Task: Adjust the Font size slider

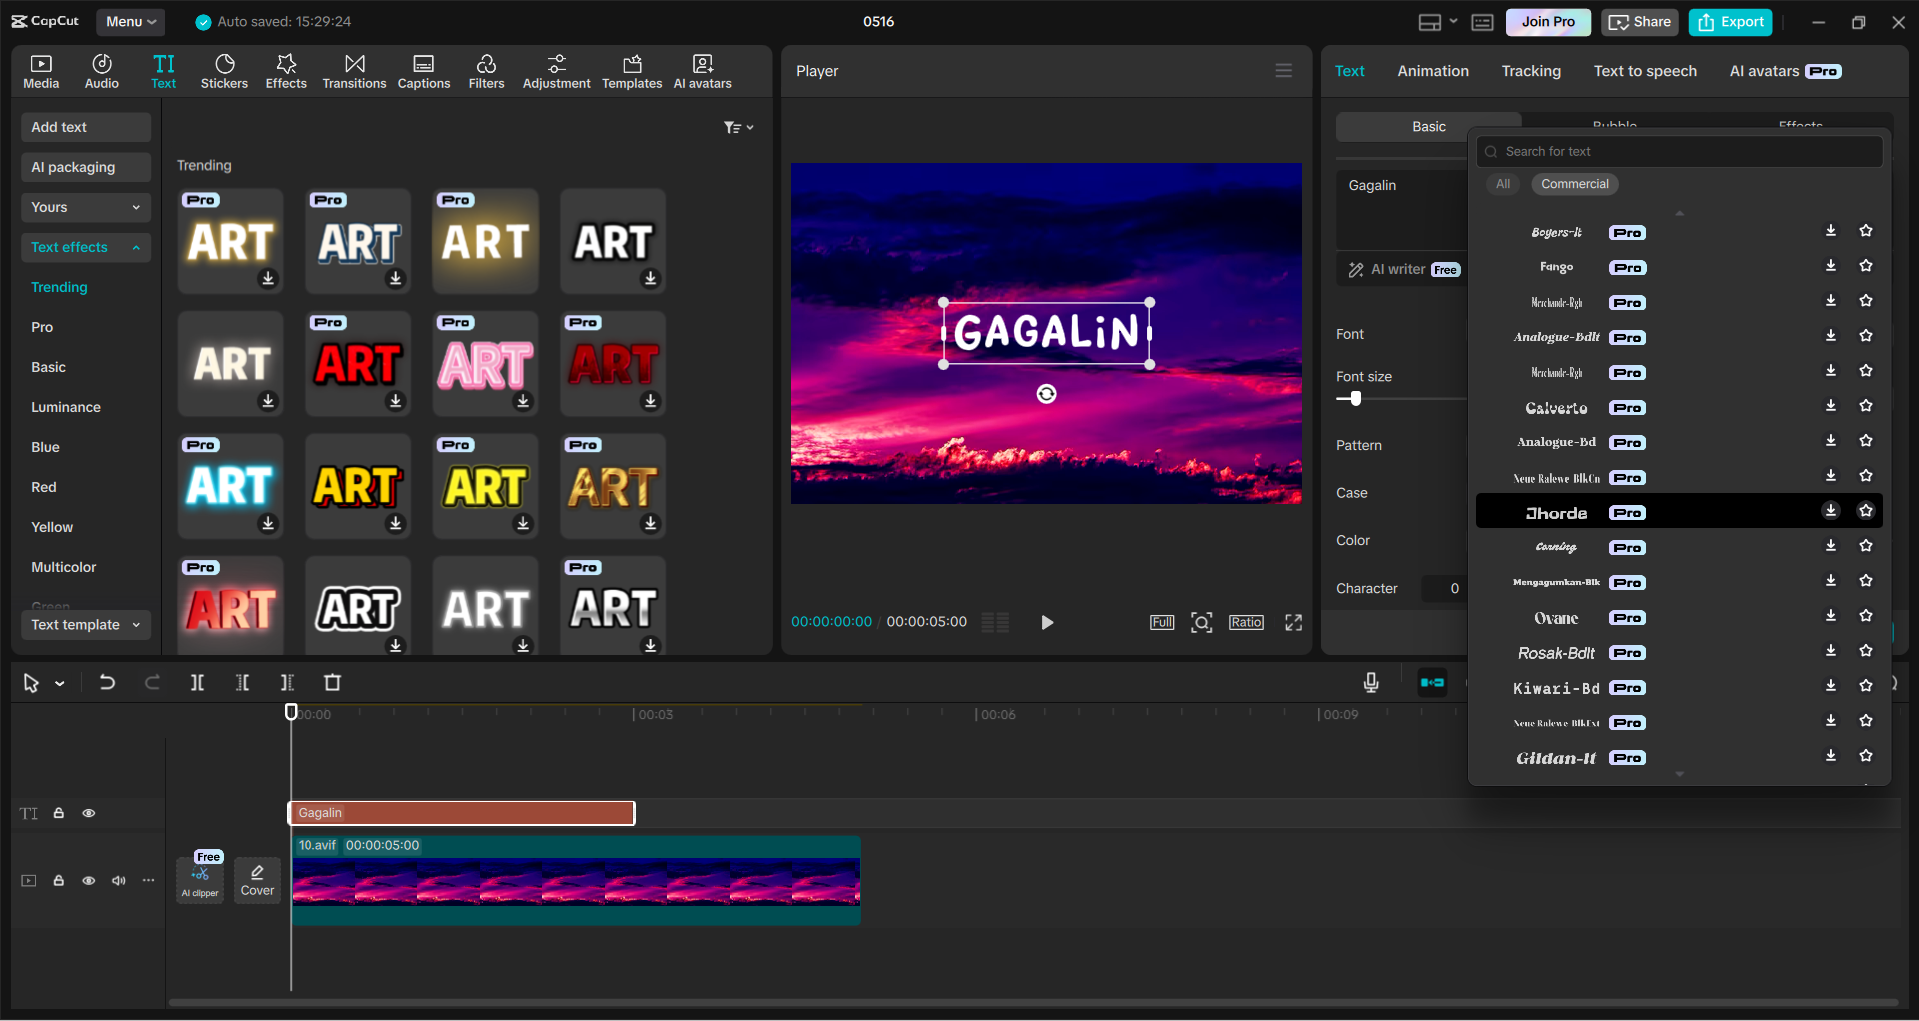Action: [1355, 398]
